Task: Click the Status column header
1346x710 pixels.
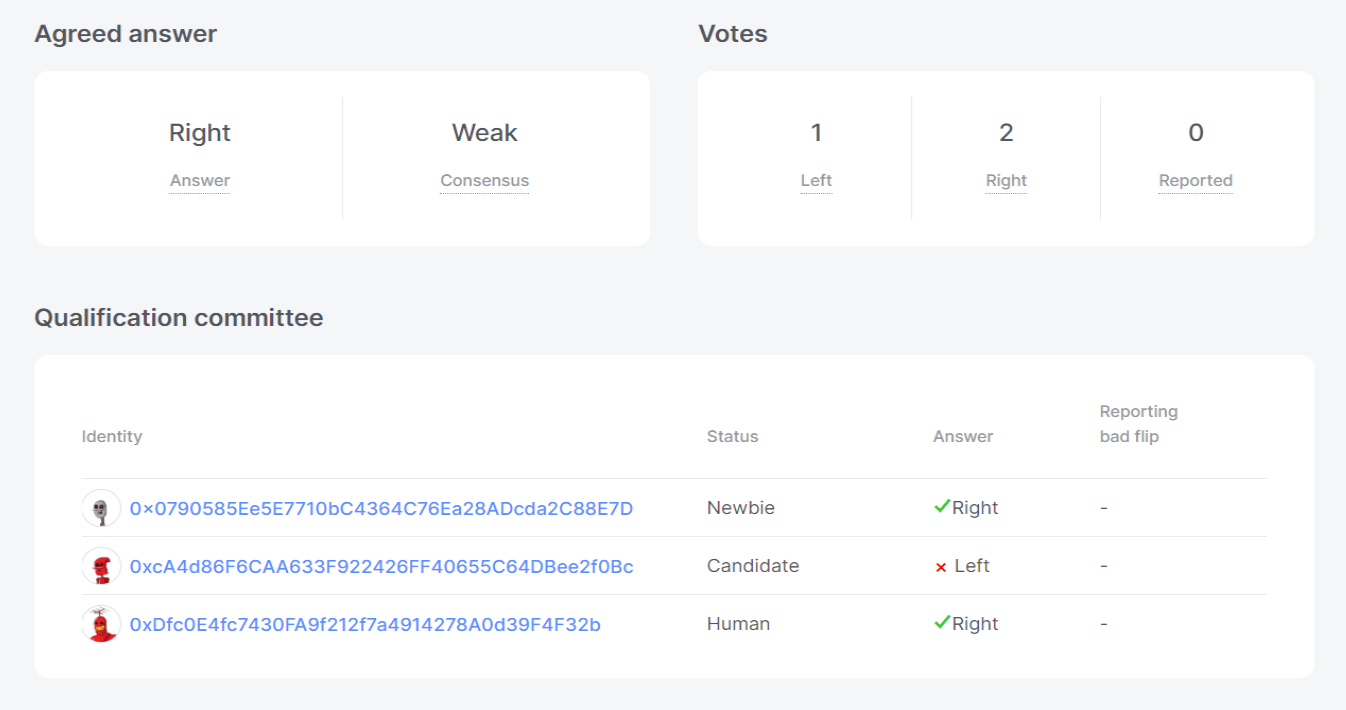Action: [x=733, y=436]
